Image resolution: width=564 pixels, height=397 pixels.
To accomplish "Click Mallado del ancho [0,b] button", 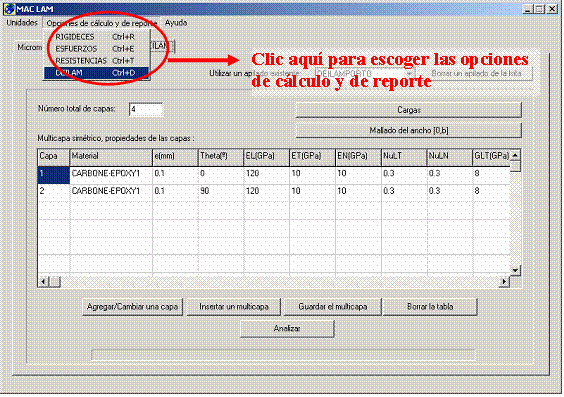I will coord(409,131).
